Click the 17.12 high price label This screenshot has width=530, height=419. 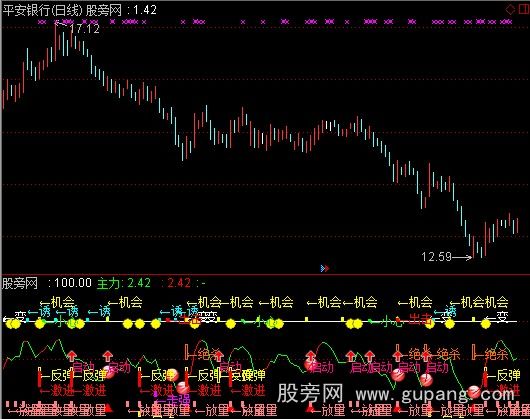pyautogui.click(x=85, y=29)
